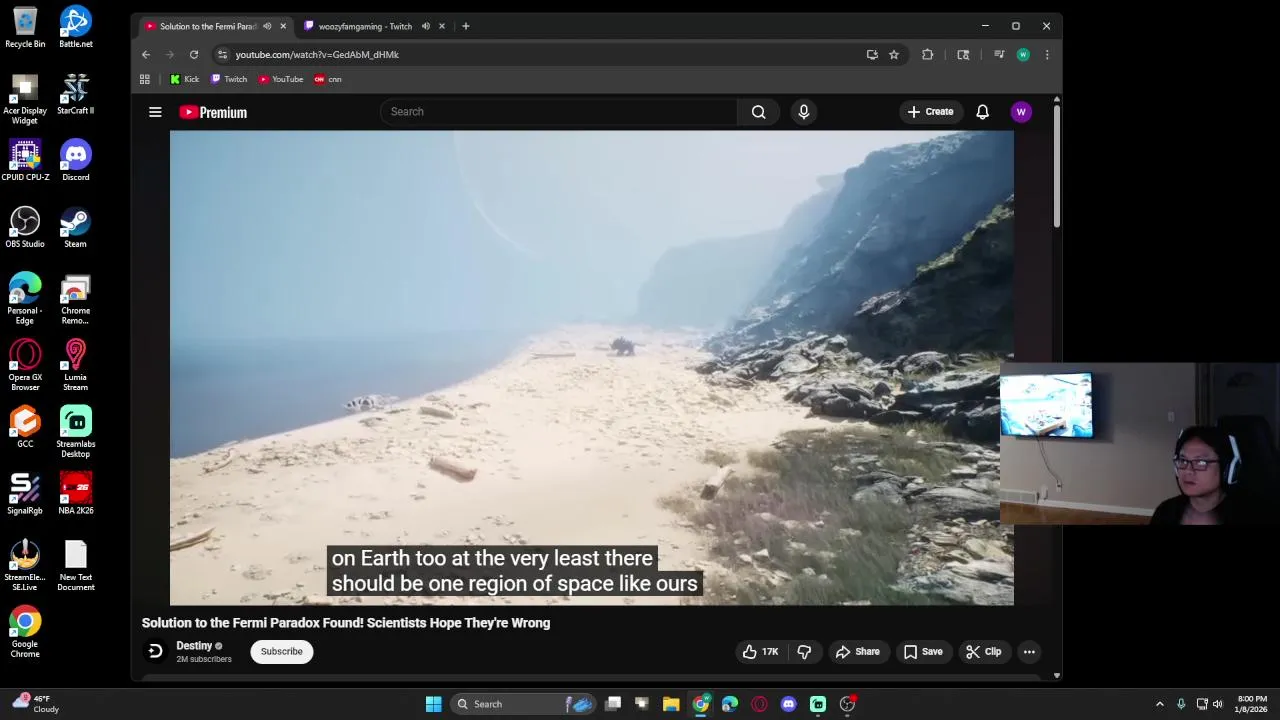Open Chrome media controls icon

998,55
